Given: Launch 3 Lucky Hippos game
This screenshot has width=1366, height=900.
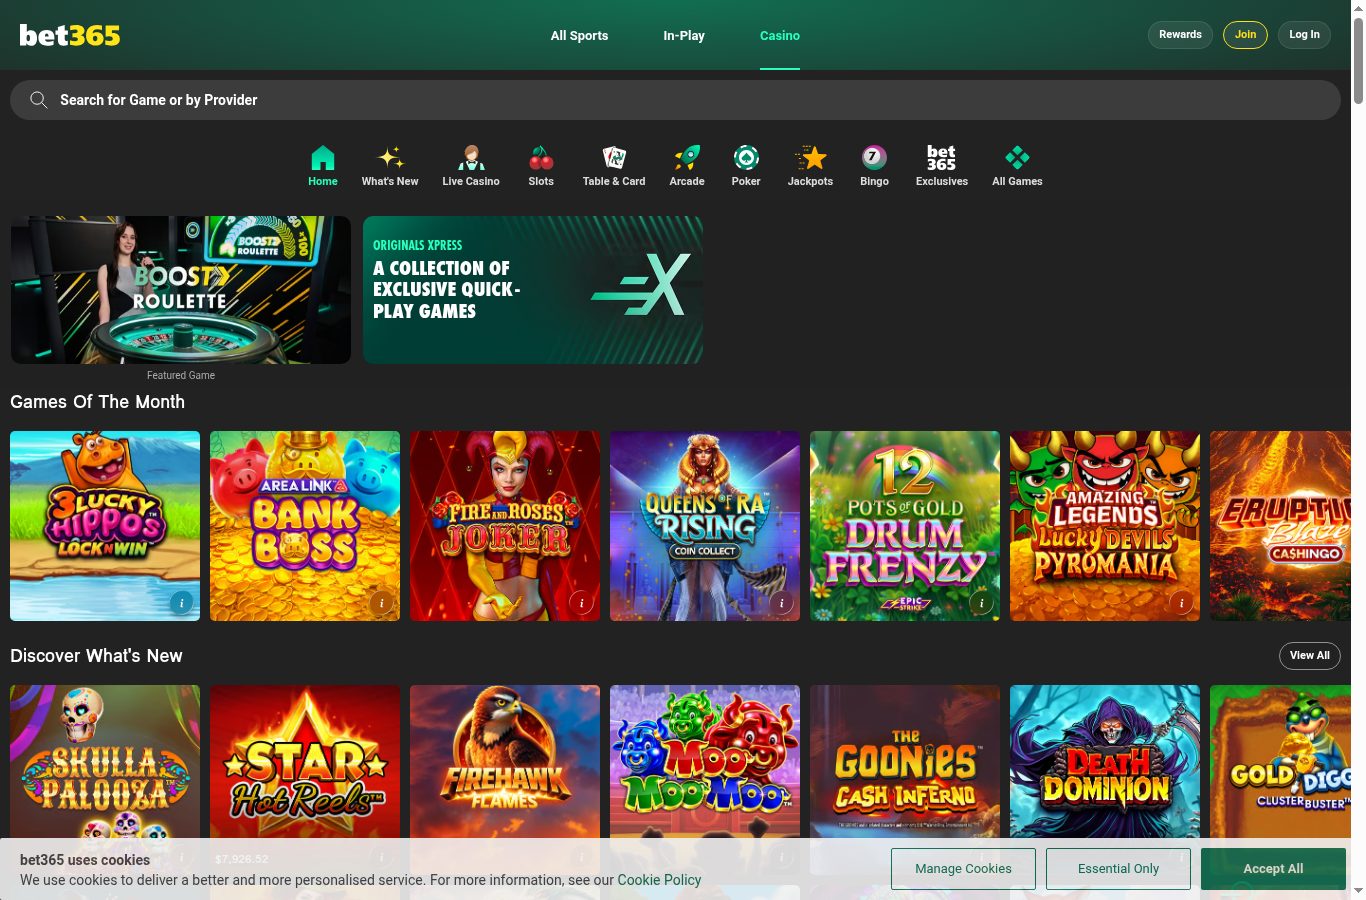Looking at the screenshot, I should click(105, 526).
